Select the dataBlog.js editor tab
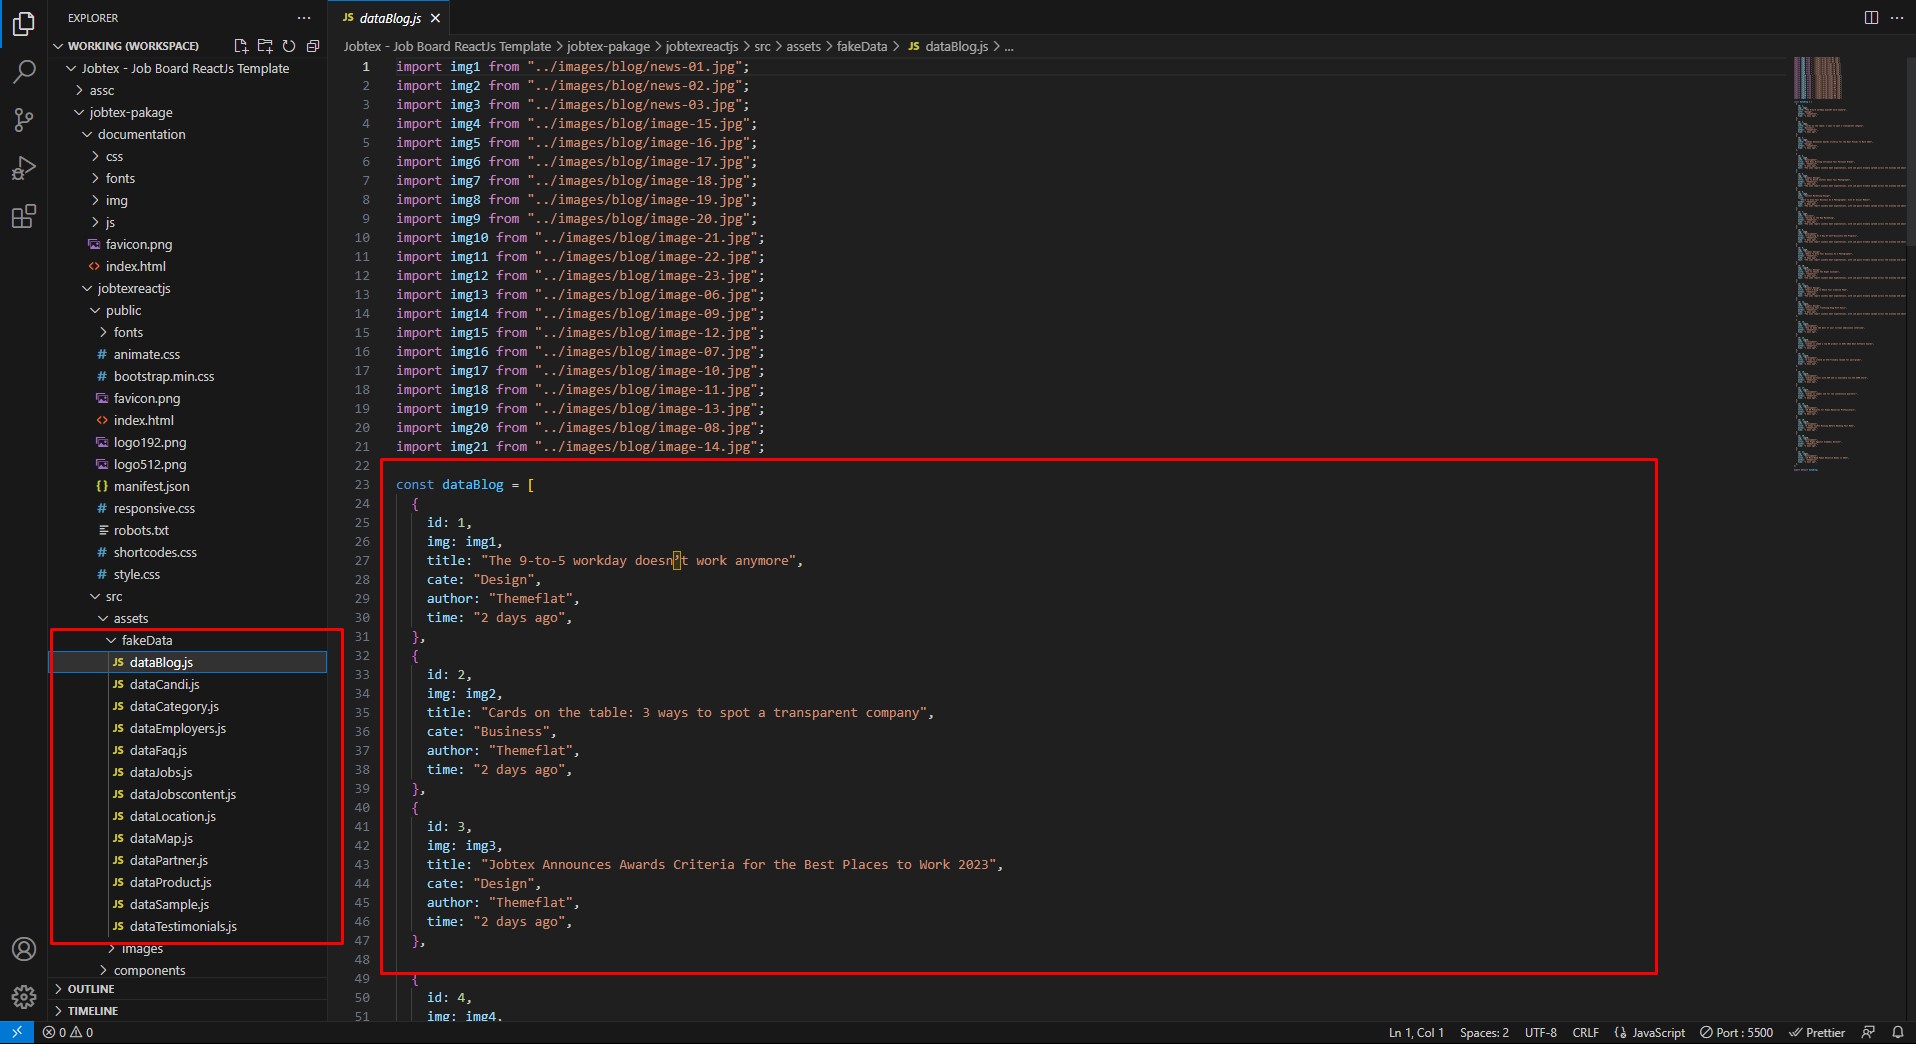The height and width of the screenshot is (1044, 1916). [389, 18]
